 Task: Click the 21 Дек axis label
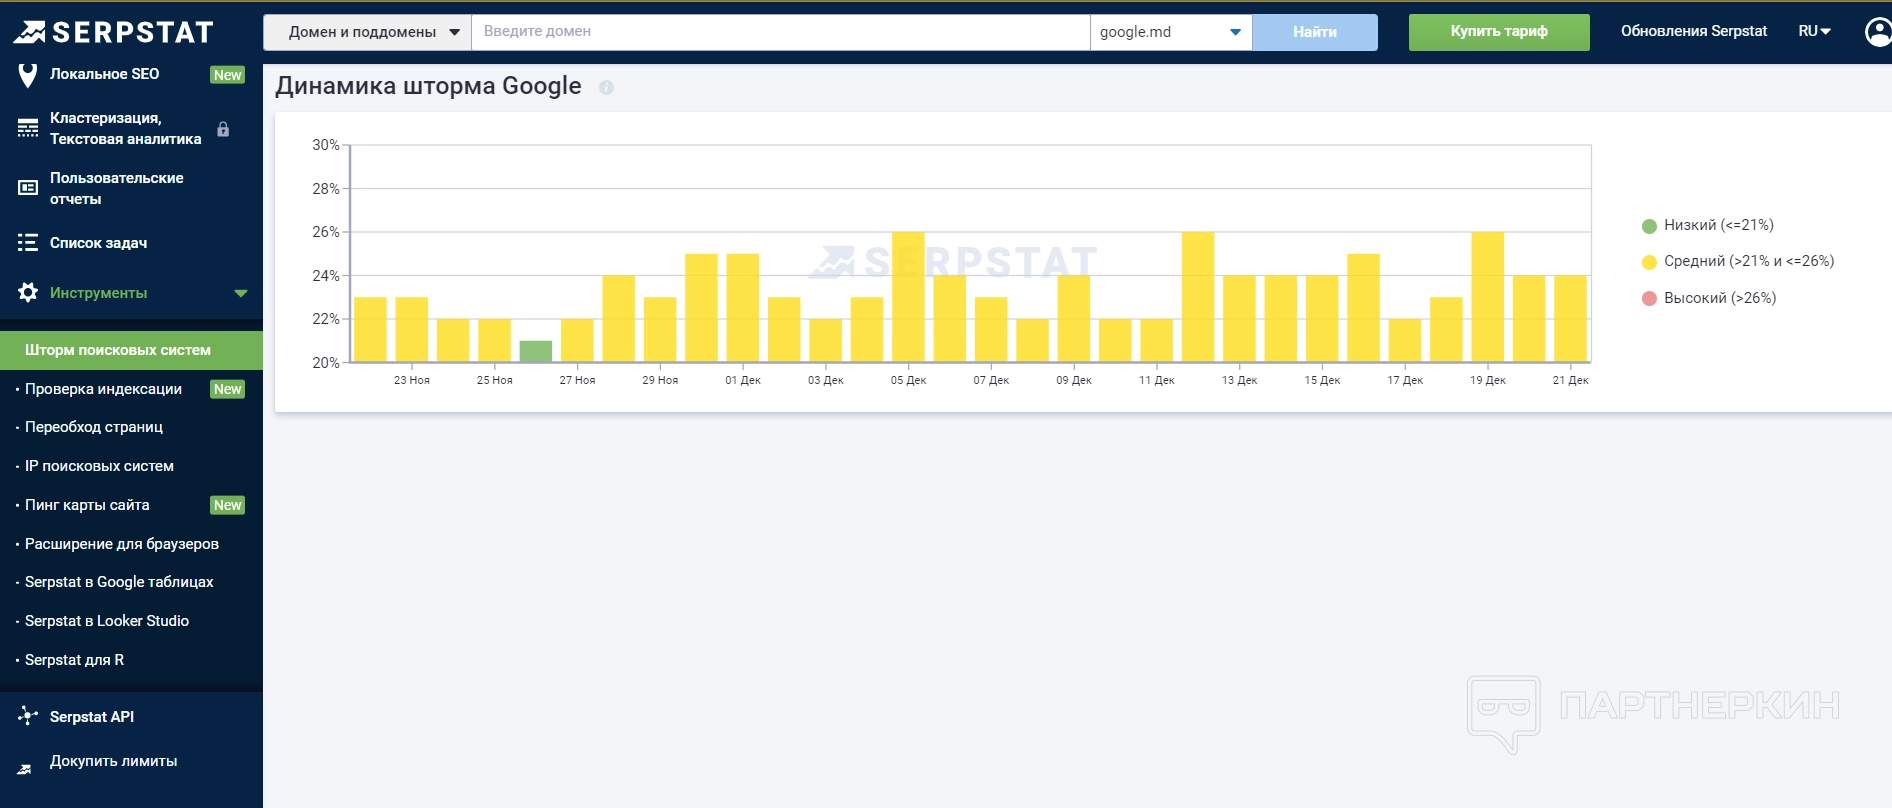1570,380
